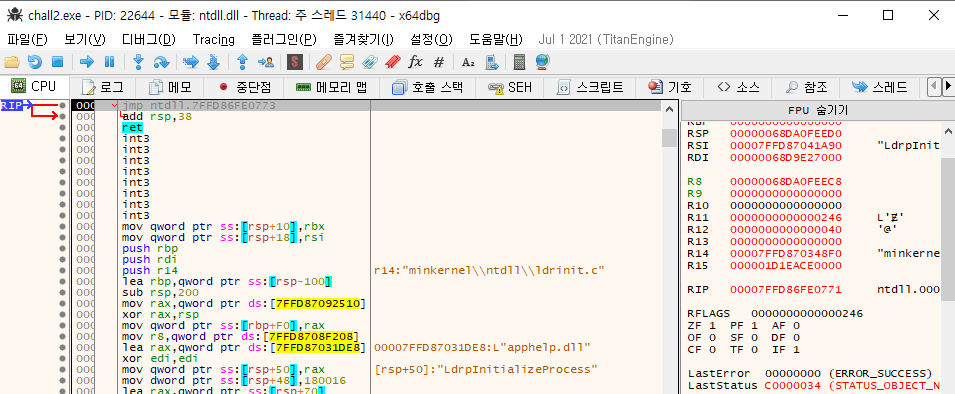
Task: Toggle breakpoint bullet beside 'push rdi'
Action: point(62,259)
